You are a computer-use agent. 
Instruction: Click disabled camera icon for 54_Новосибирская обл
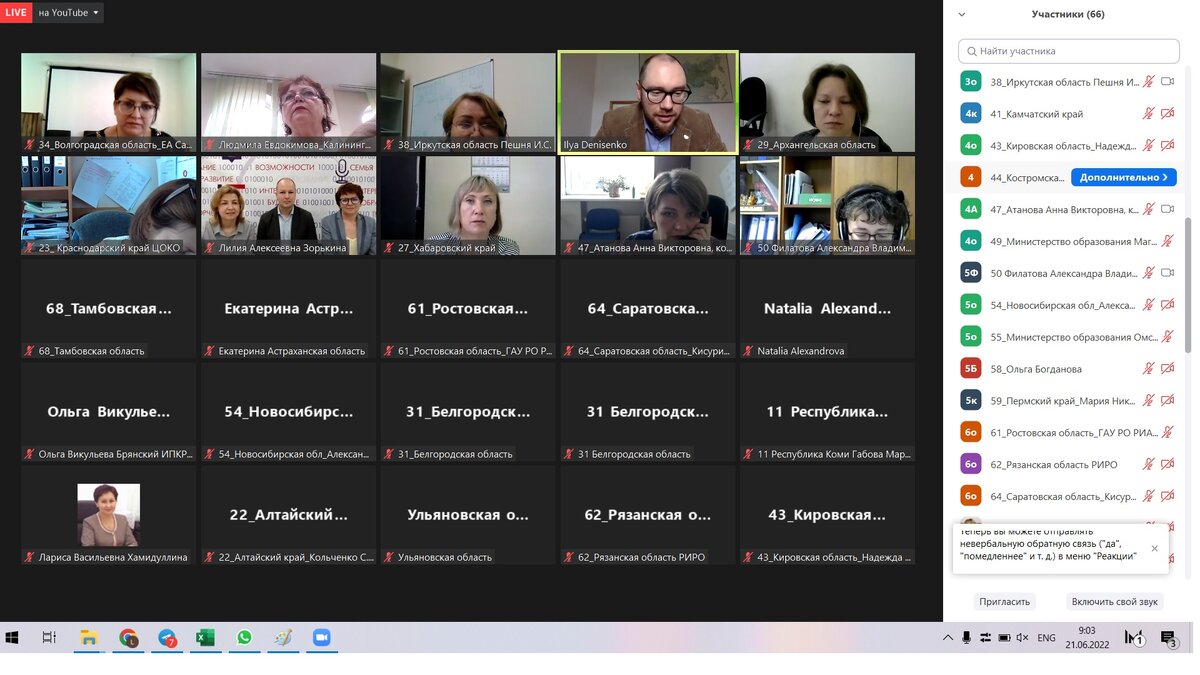[x=1166, y=305]
